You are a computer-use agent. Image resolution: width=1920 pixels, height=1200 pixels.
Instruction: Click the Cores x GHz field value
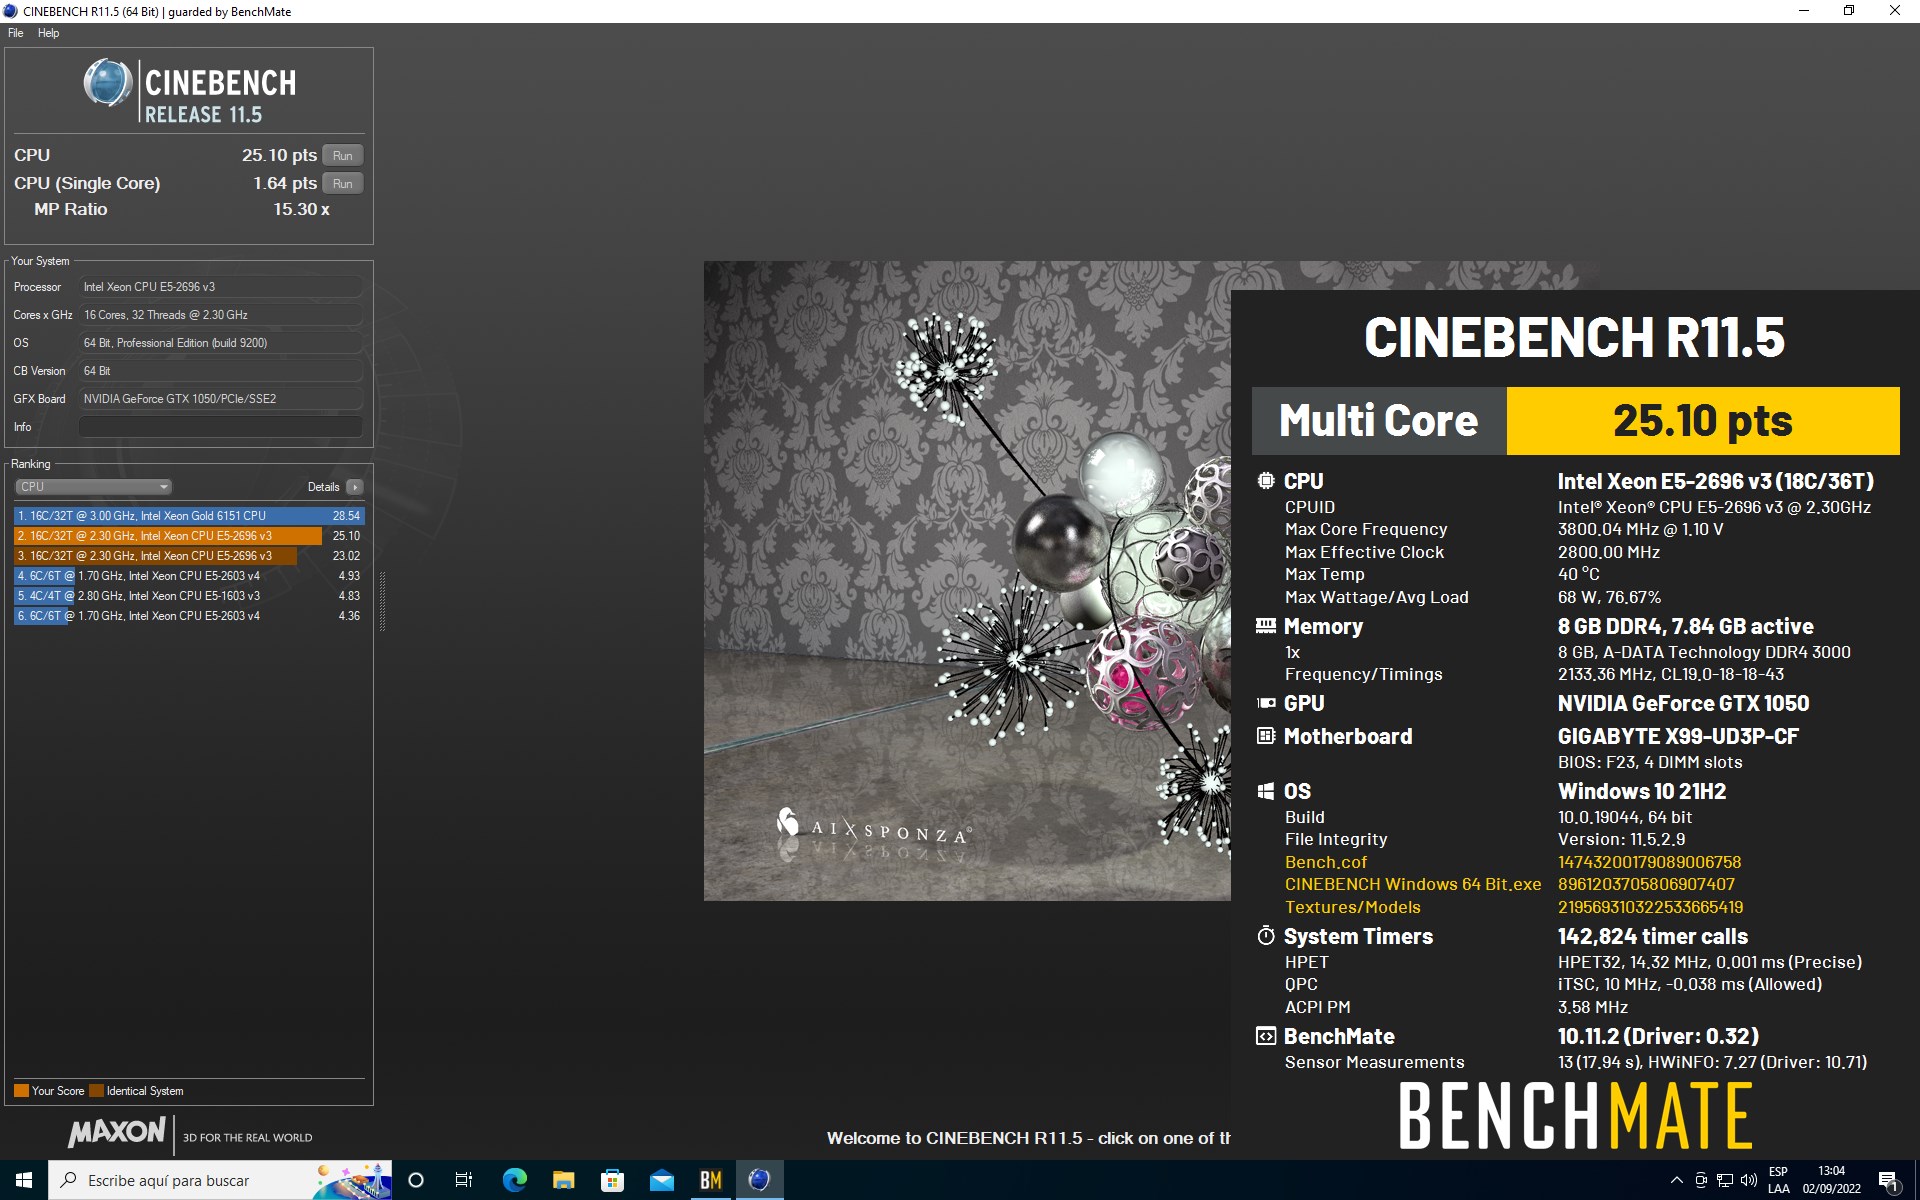[221, 315]
